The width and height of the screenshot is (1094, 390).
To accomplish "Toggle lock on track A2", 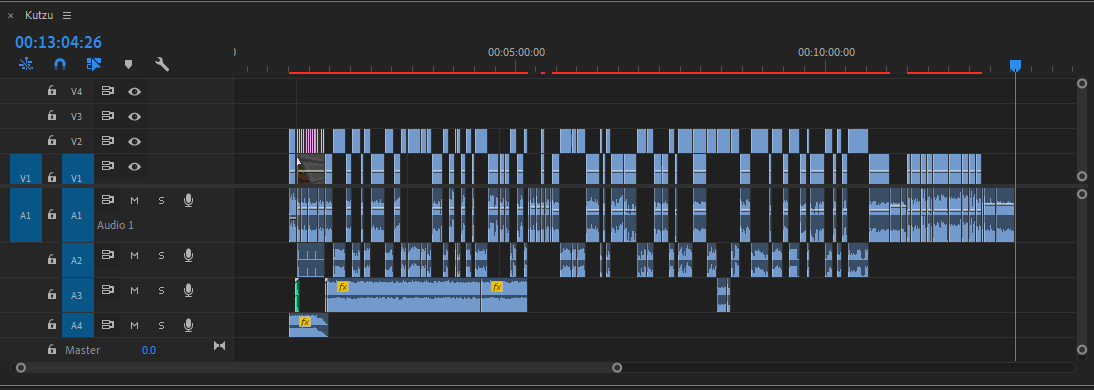I will [52, 260].
